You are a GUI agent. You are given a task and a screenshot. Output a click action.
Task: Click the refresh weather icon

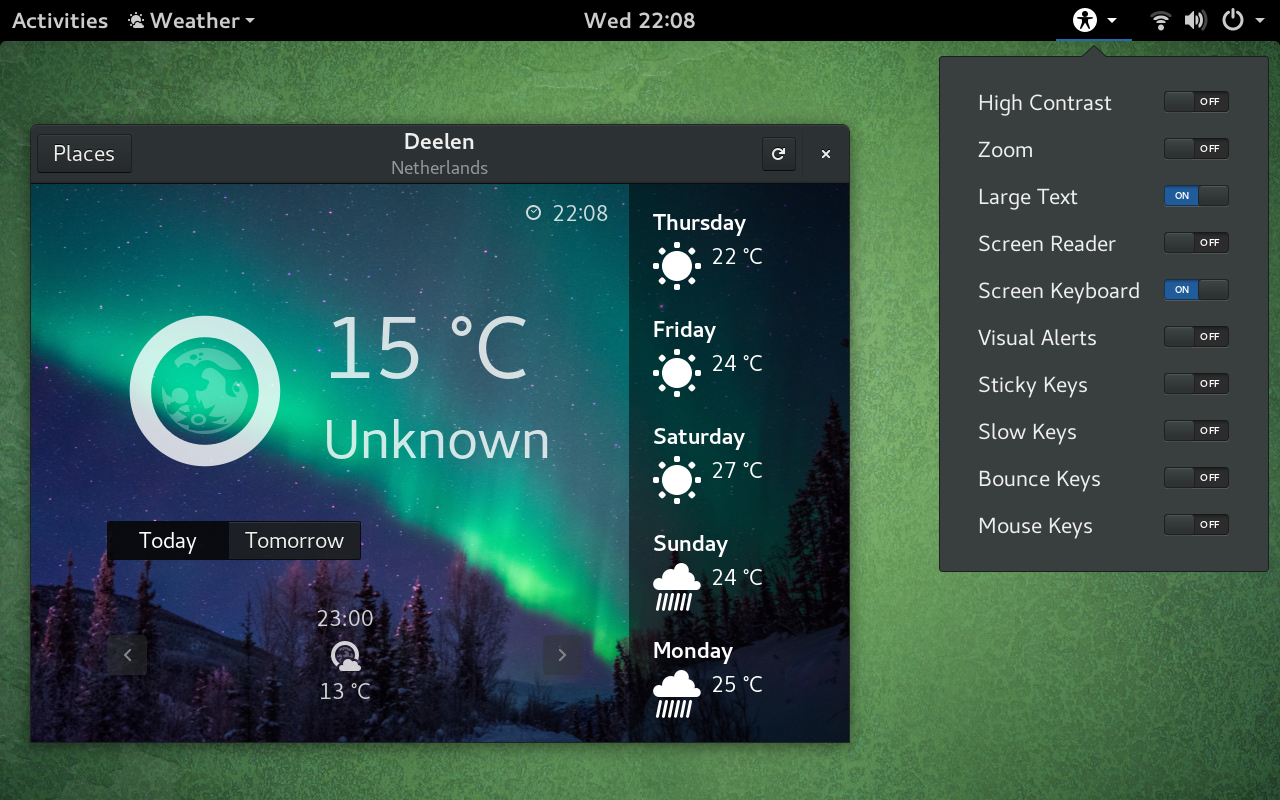coord(779,154)
